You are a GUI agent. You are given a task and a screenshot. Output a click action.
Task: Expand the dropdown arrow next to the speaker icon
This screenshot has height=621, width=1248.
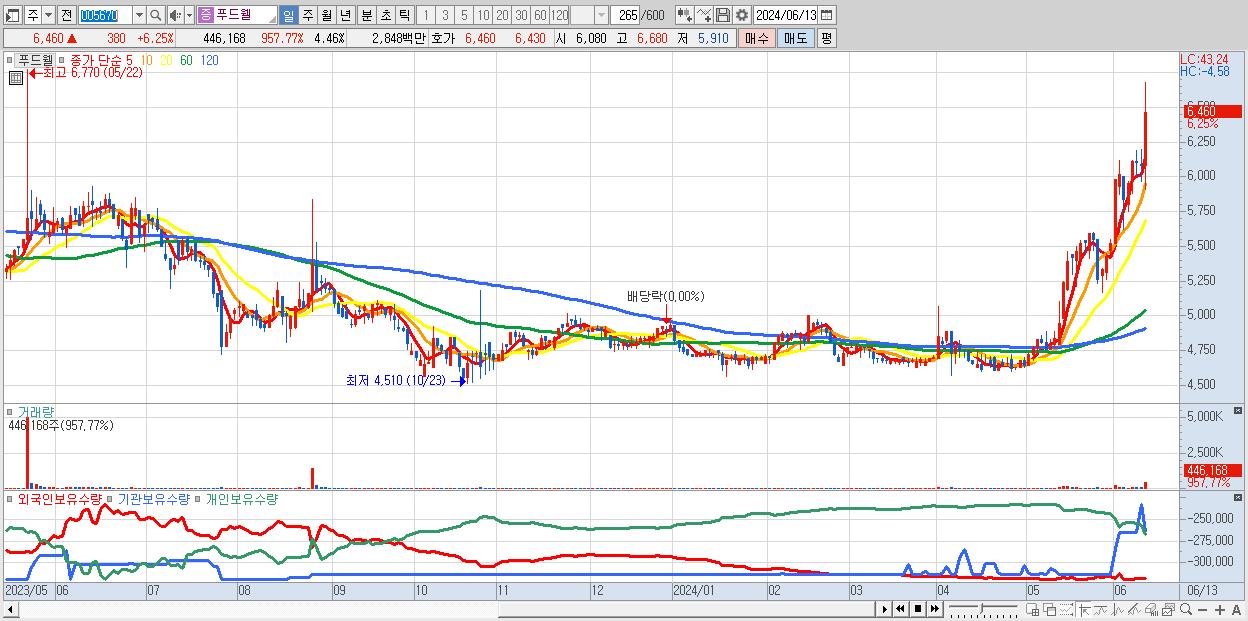point(189,15)
